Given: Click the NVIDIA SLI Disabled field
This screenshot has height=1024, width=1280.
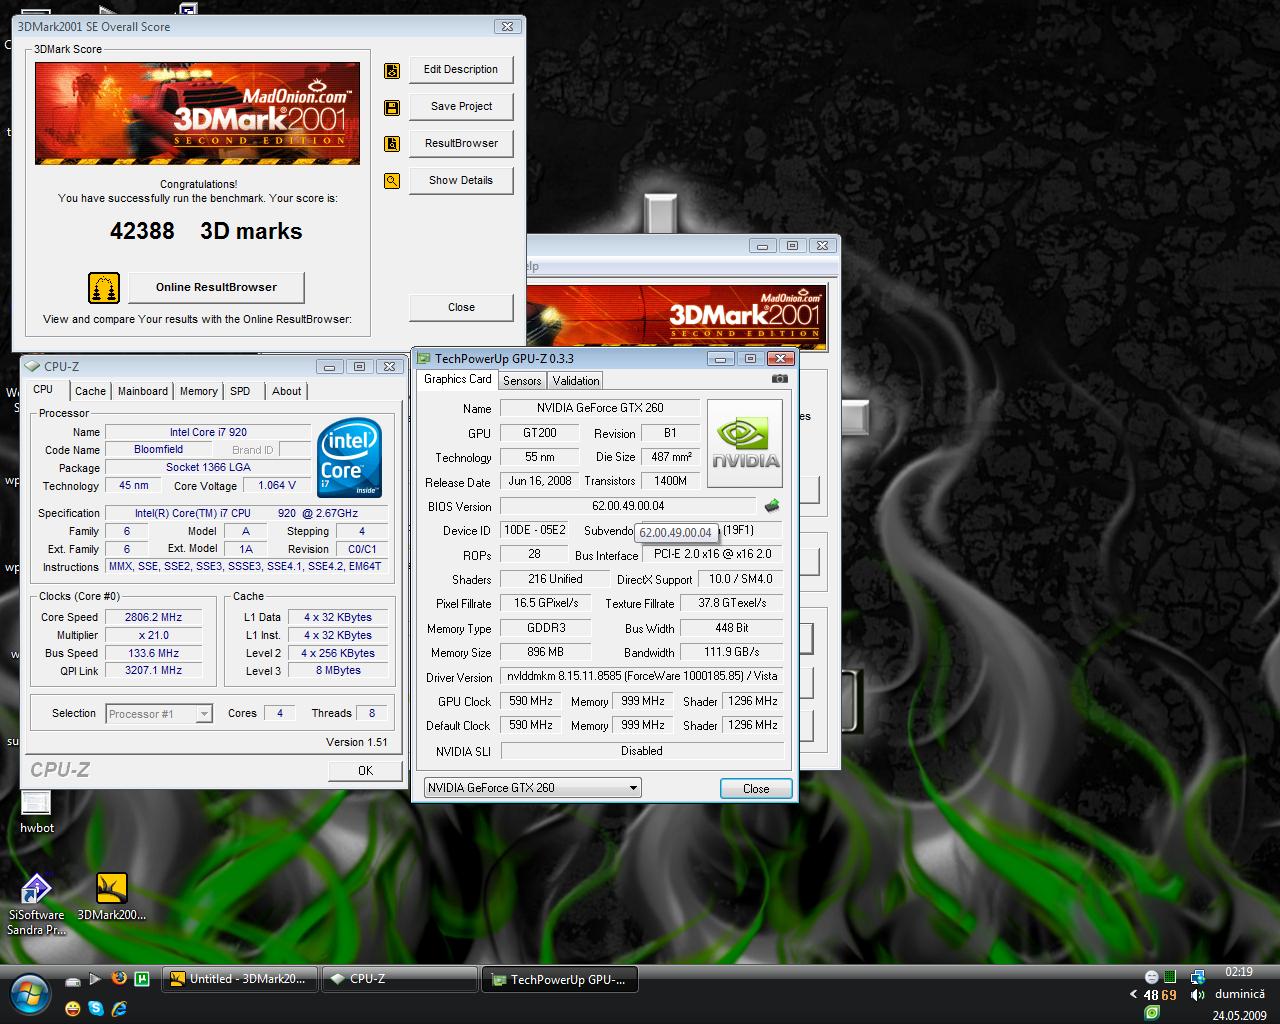Looking at the screenshot, I should [x=641, y=751].
